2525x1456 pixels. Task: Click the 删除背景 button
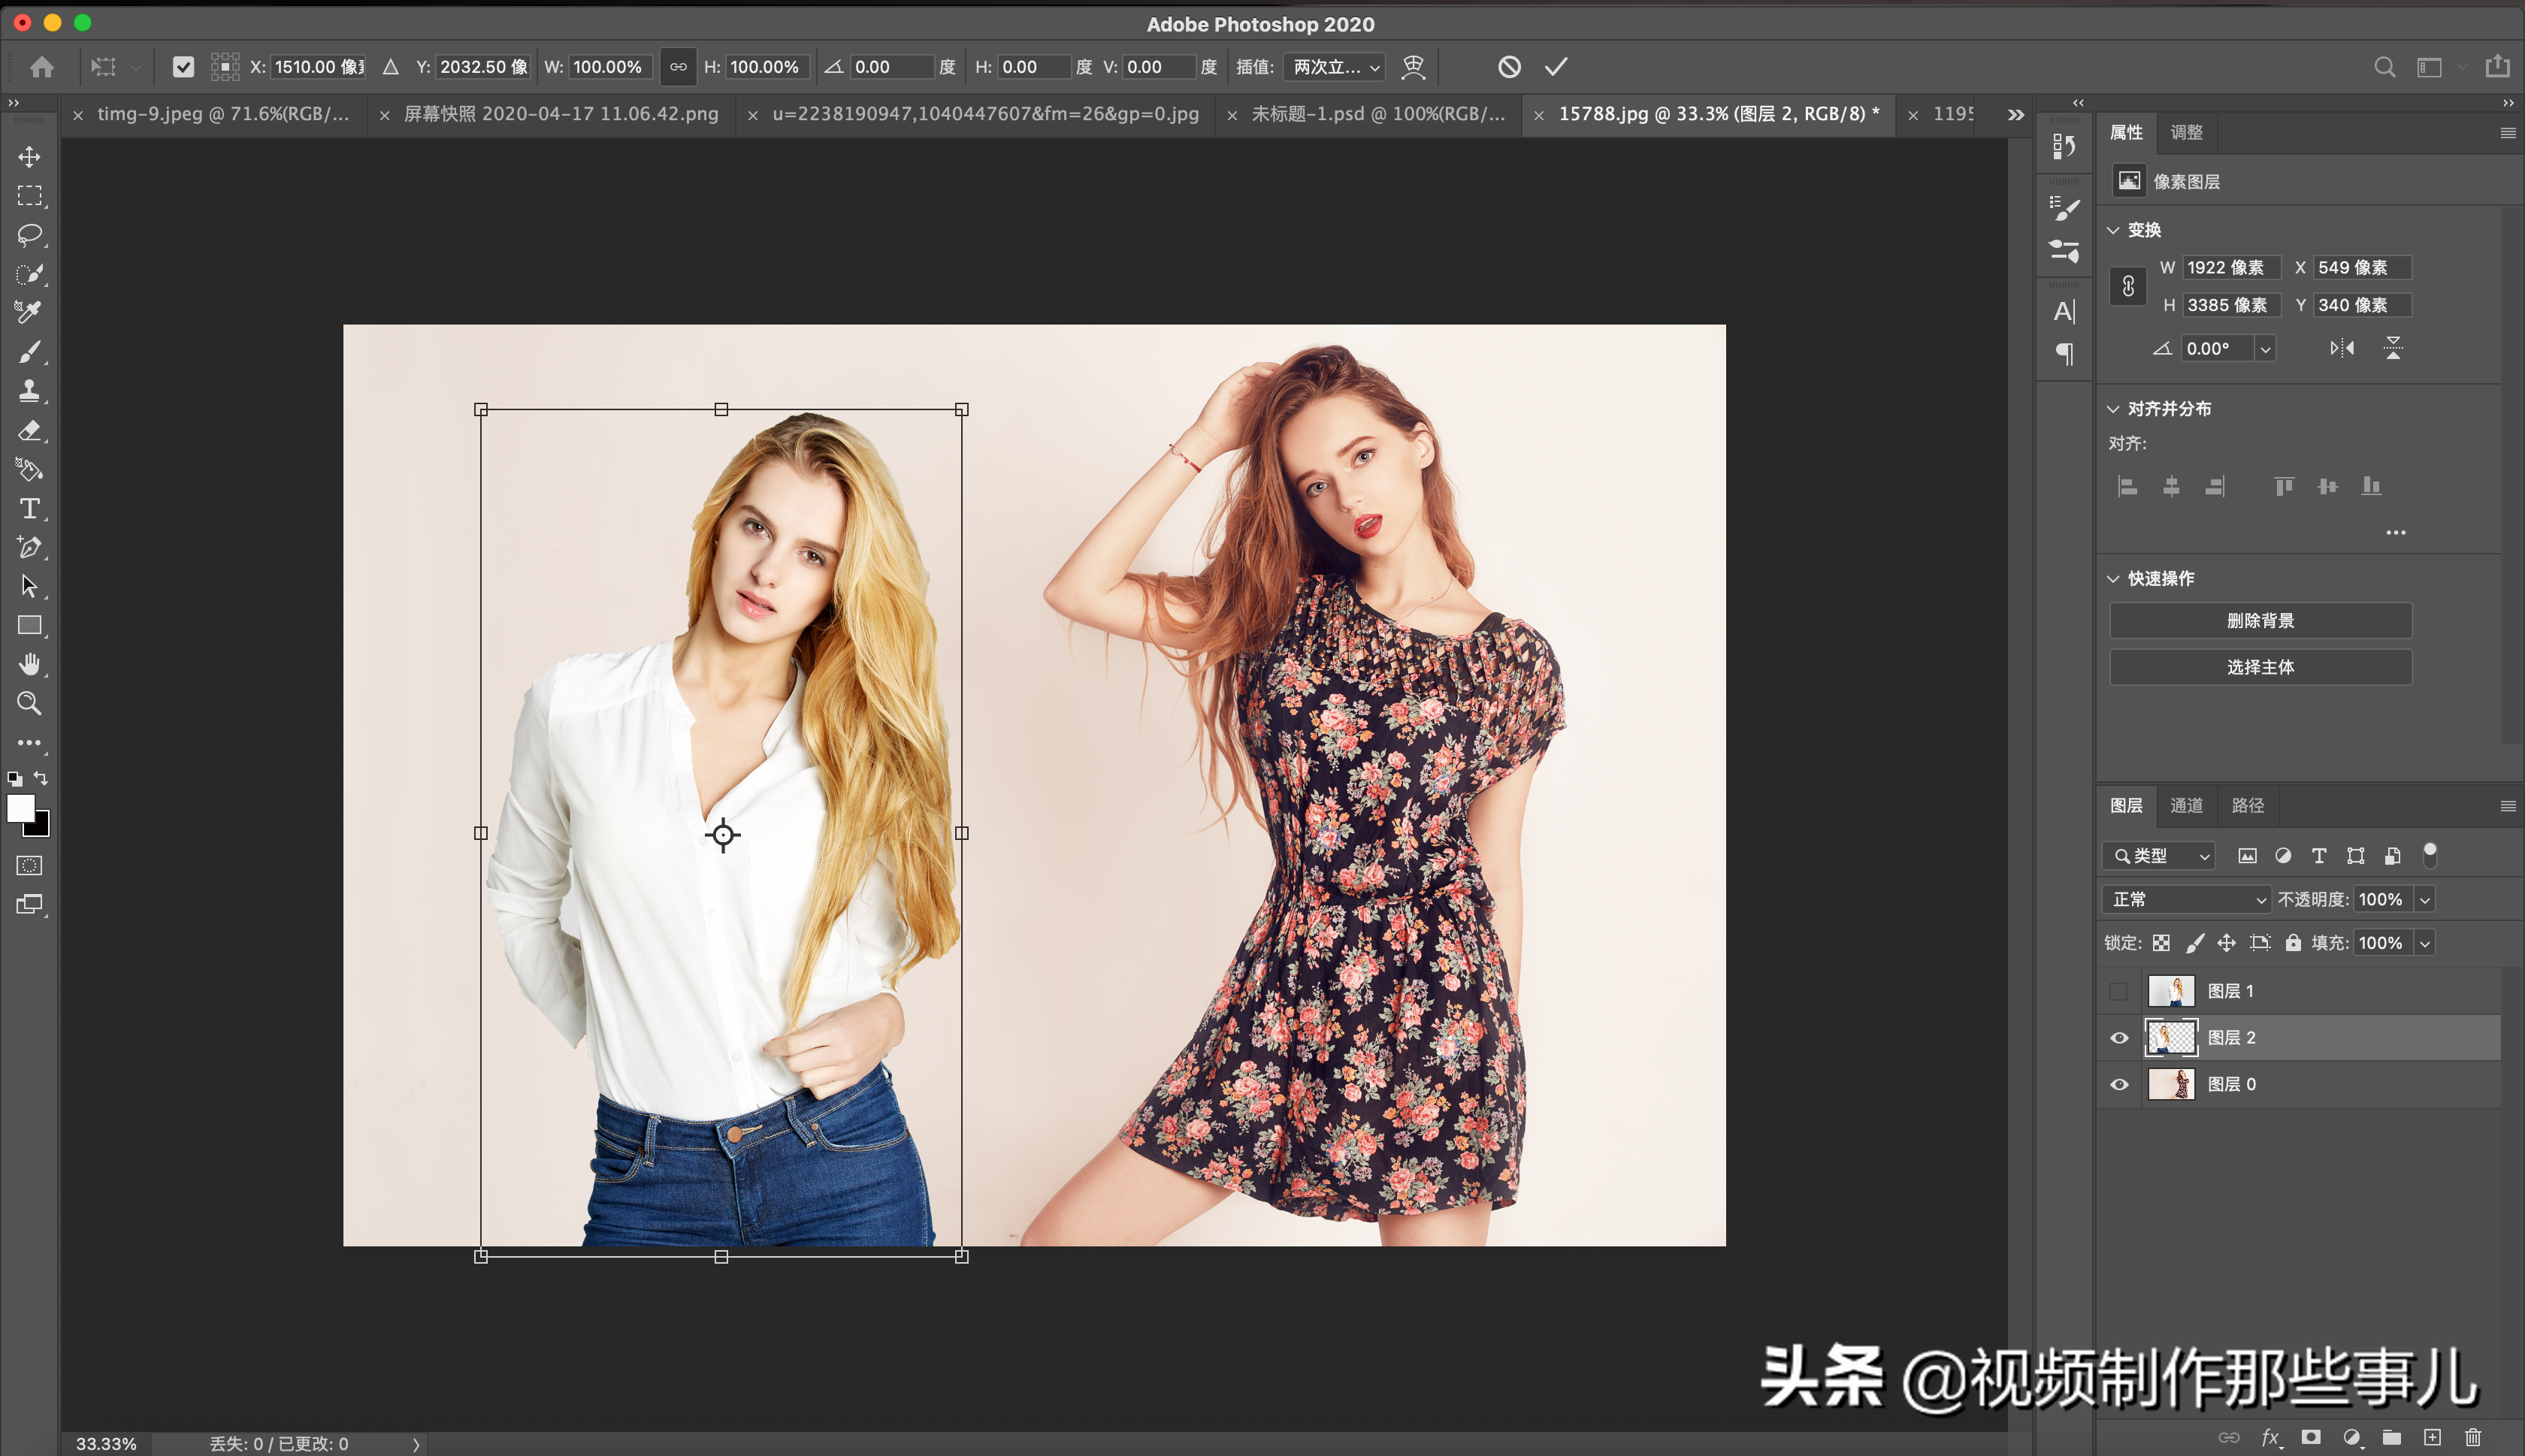click(2260, 621)
